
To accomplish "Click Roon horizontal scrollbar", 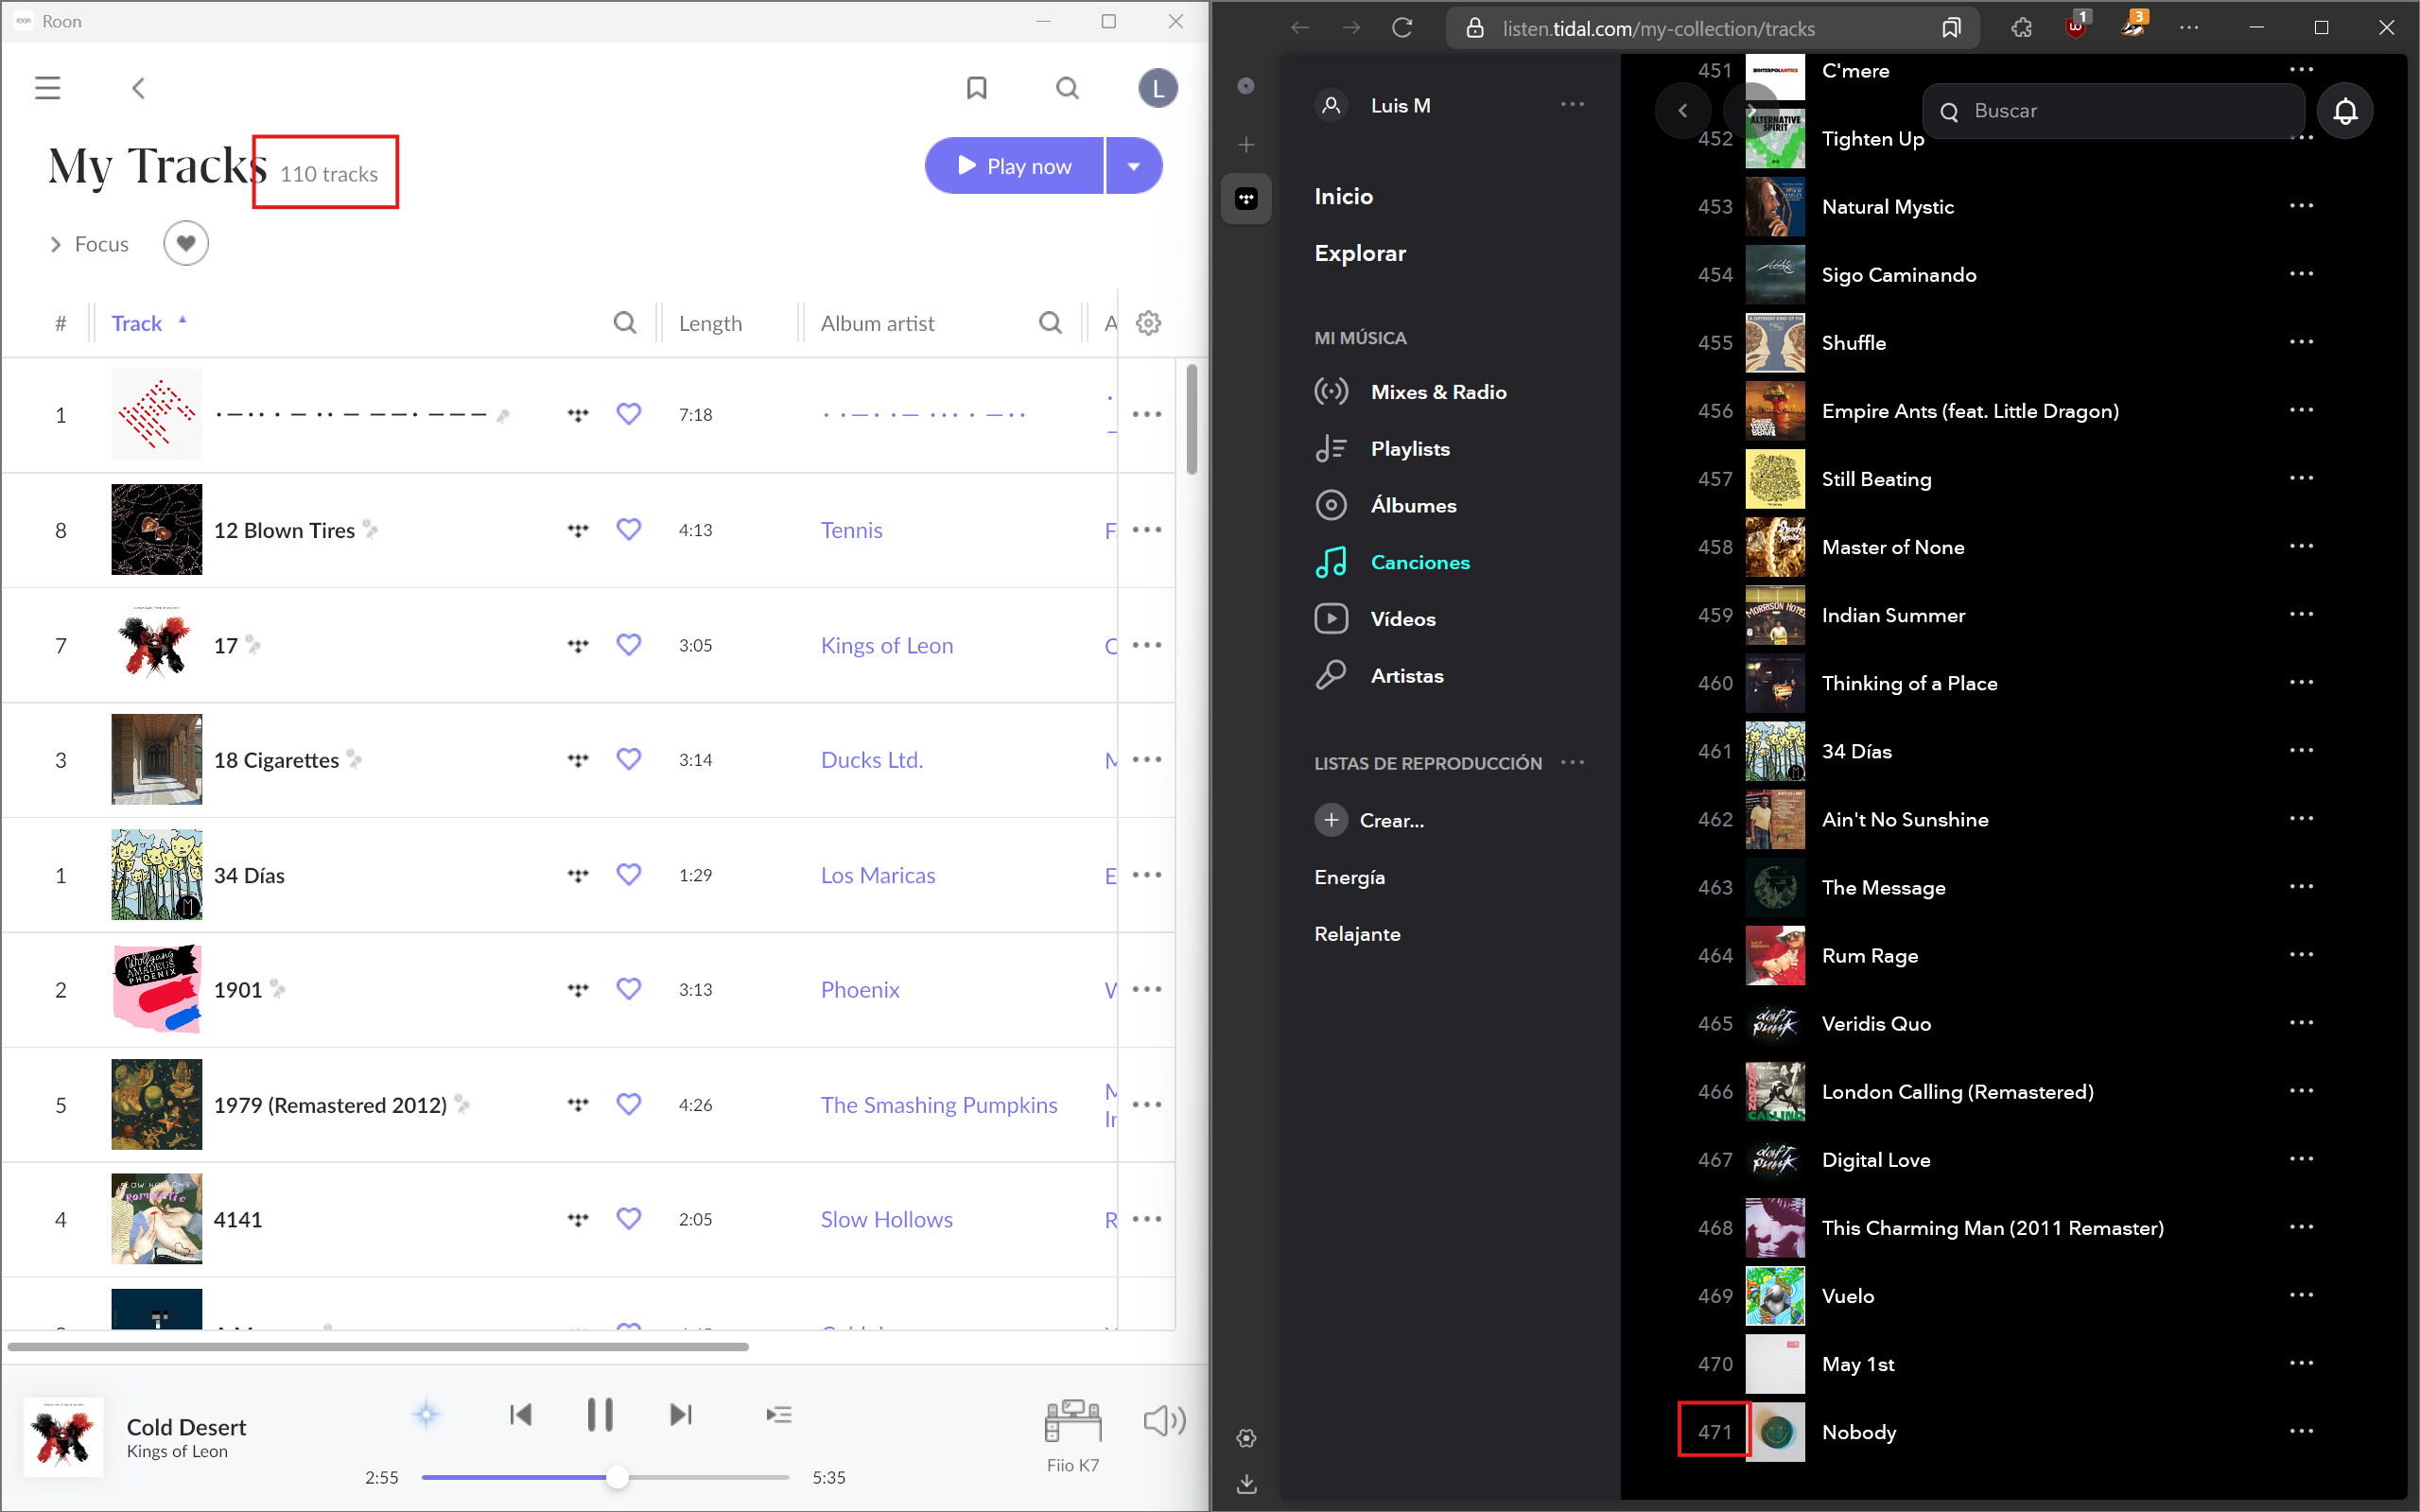I will [378, 1347].
